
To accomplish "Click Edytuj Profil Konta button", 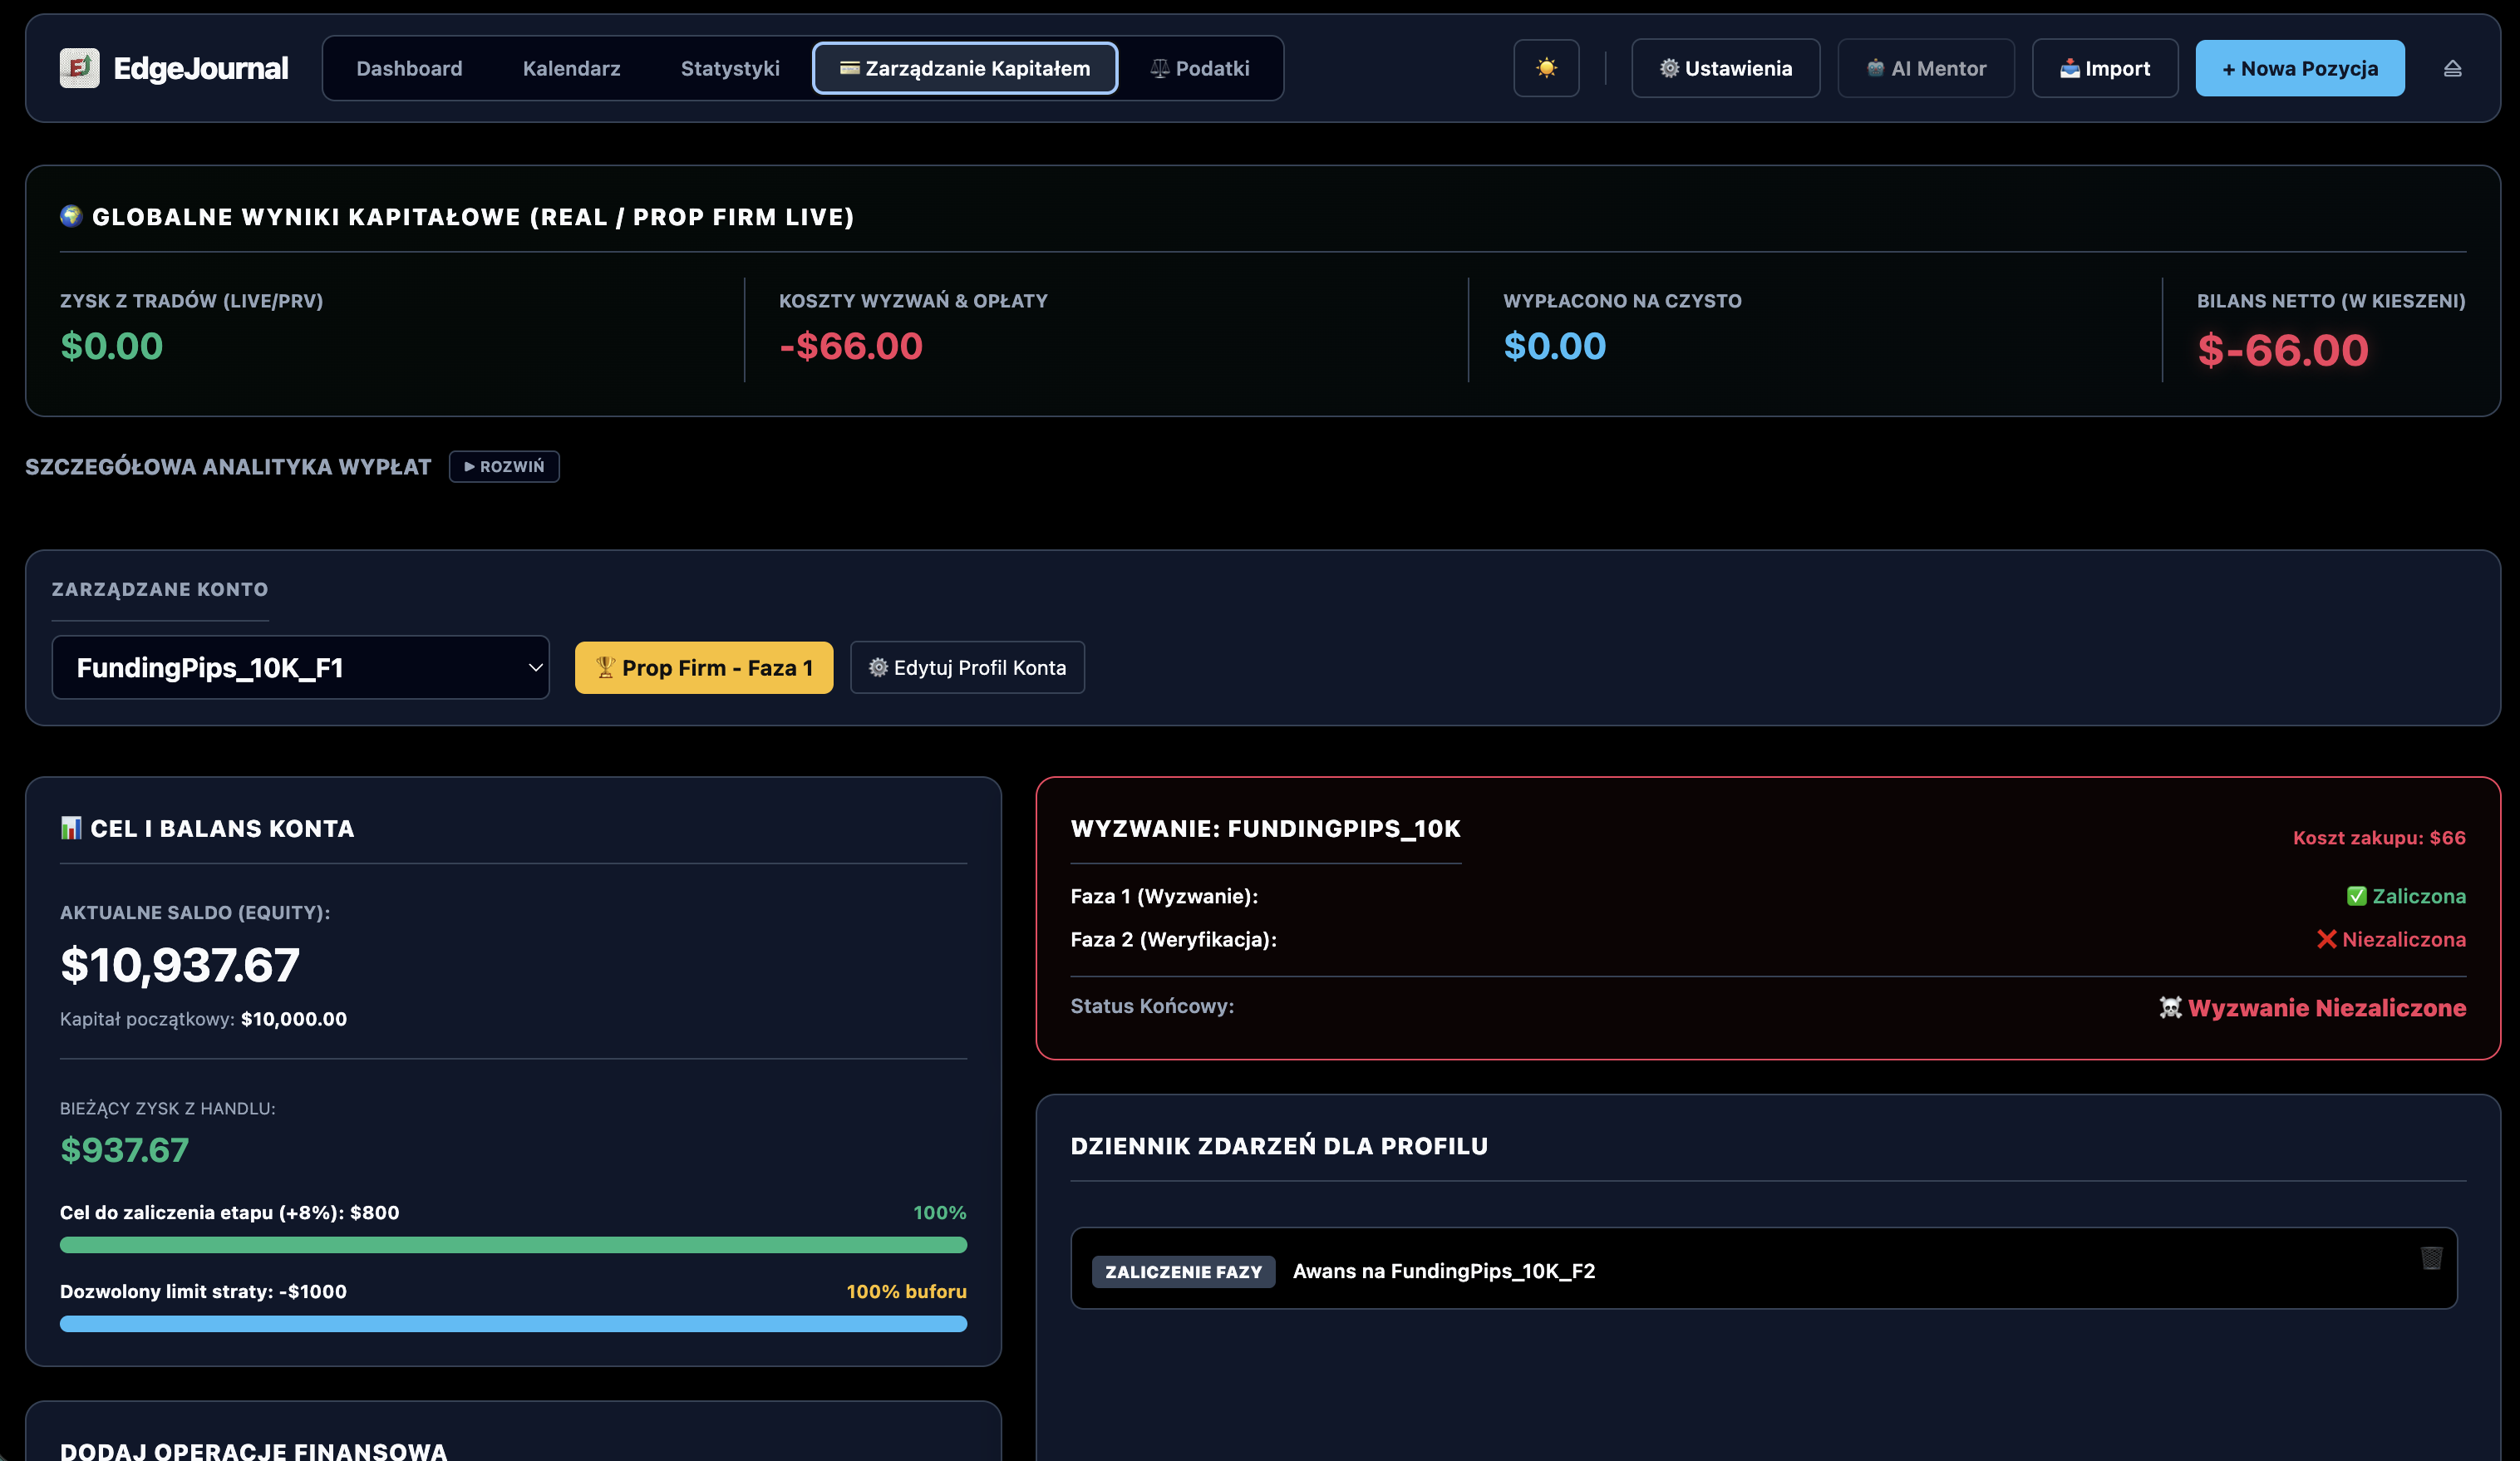I will coord(967,667).
